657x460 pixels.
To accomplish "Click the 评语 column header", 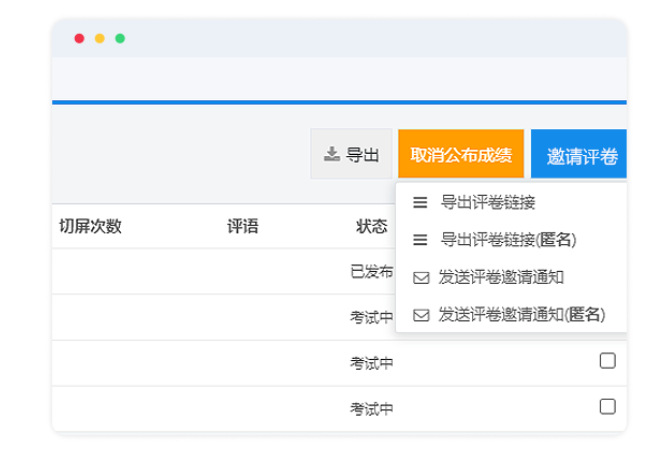I will click(x=243, y=226).
